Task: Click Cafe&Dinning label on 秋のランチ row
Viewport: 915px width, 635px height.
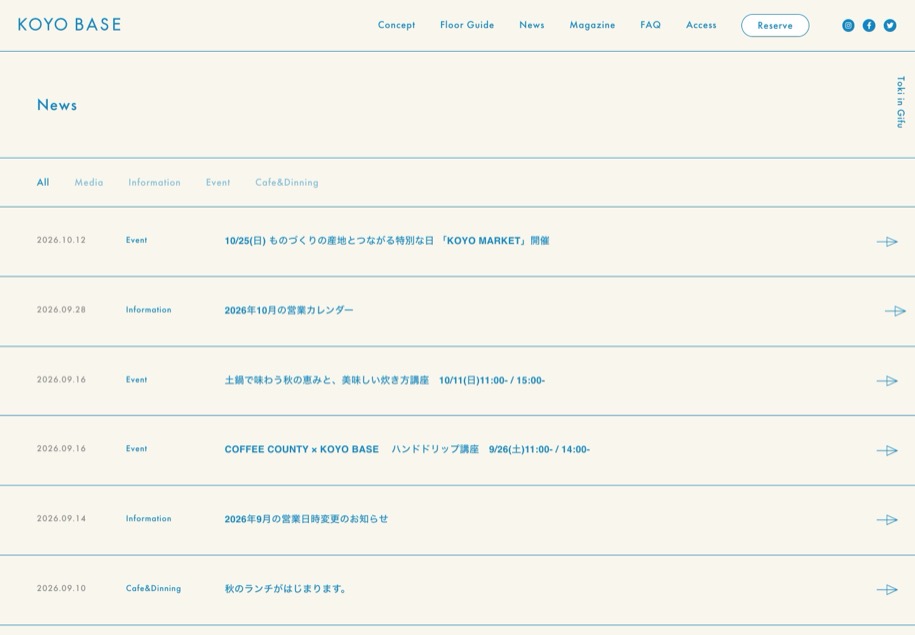Action: 153,588
